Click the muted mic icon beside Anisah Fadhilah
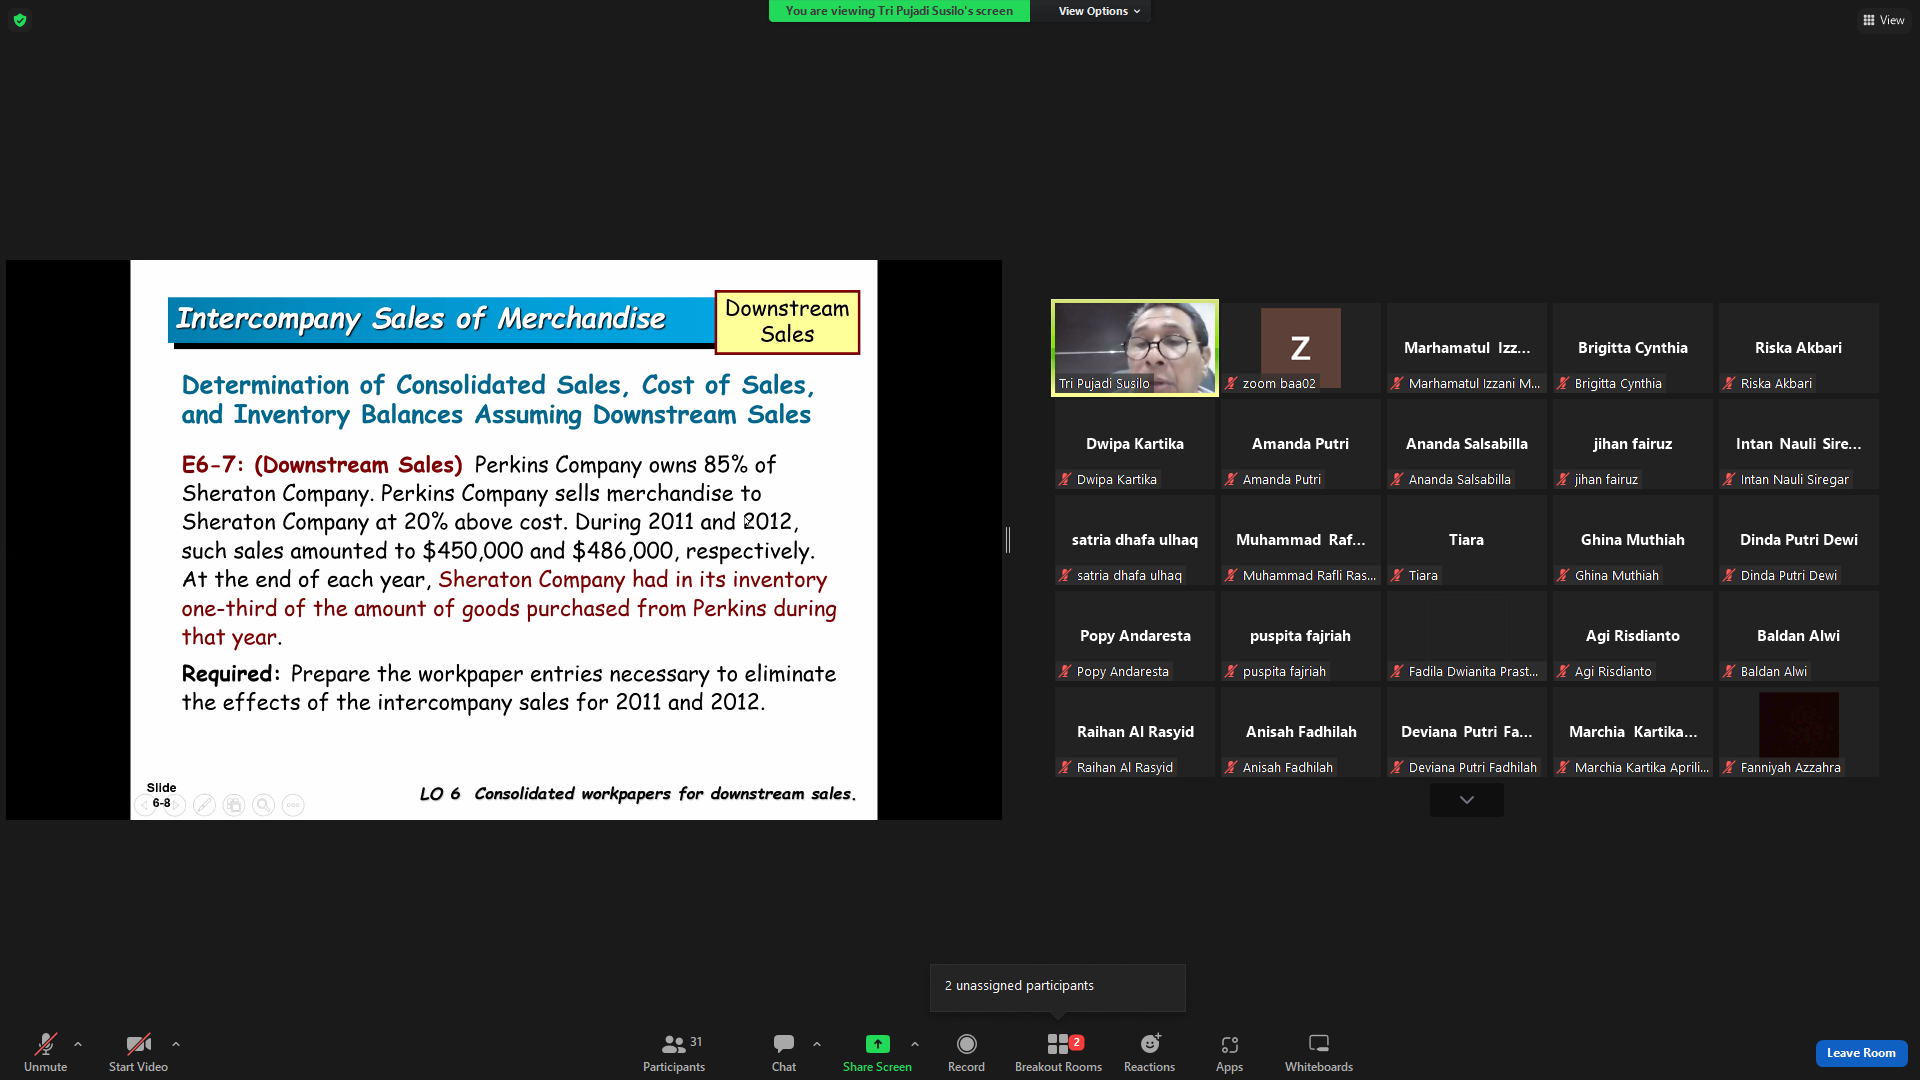Viewport: 1920px width, 1080px height. [1231, 768]
